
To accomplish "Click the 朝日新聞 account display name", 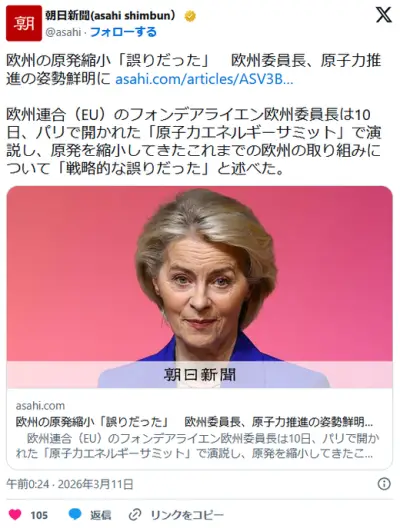I will click(110, 15).
